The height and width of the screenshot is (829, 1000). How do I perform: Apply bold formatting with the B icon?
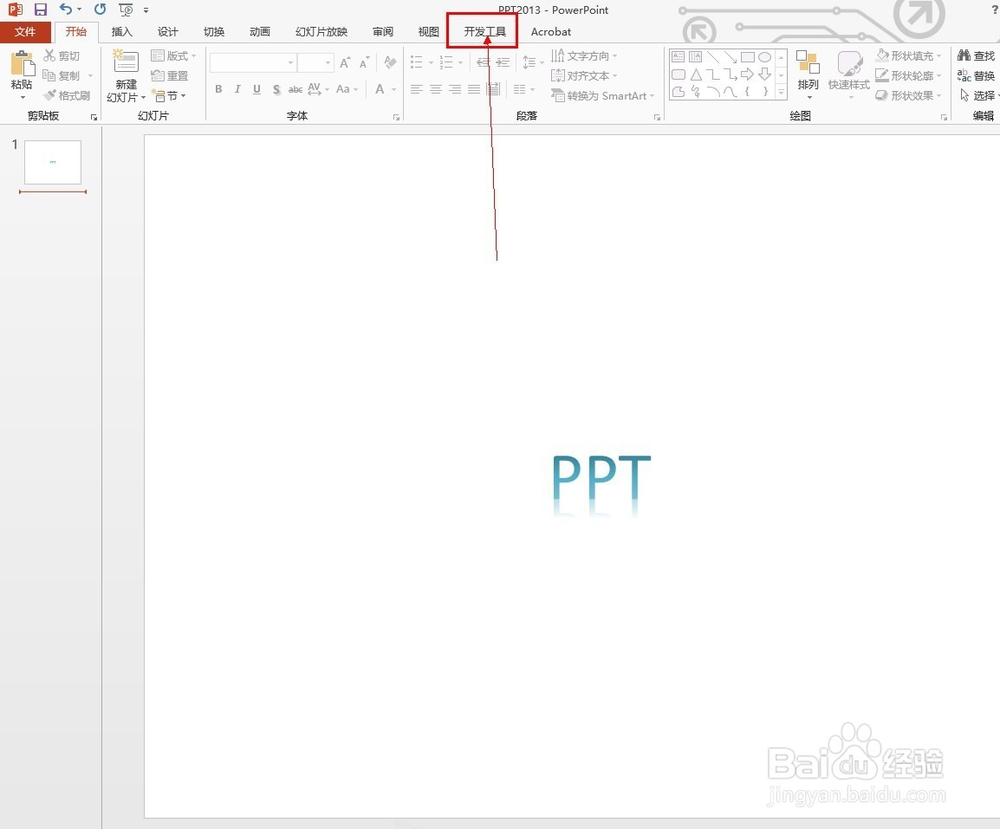pyautogui.click(x=218, y=89)
